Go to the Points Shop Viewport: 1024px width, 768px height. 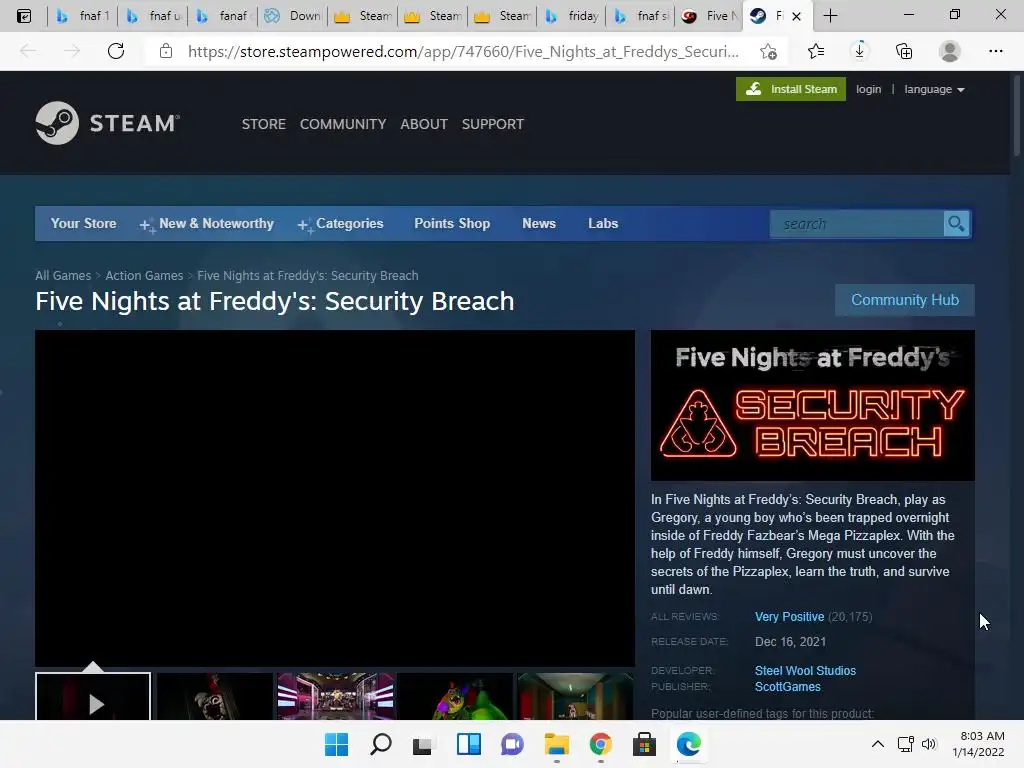point(452,223)
